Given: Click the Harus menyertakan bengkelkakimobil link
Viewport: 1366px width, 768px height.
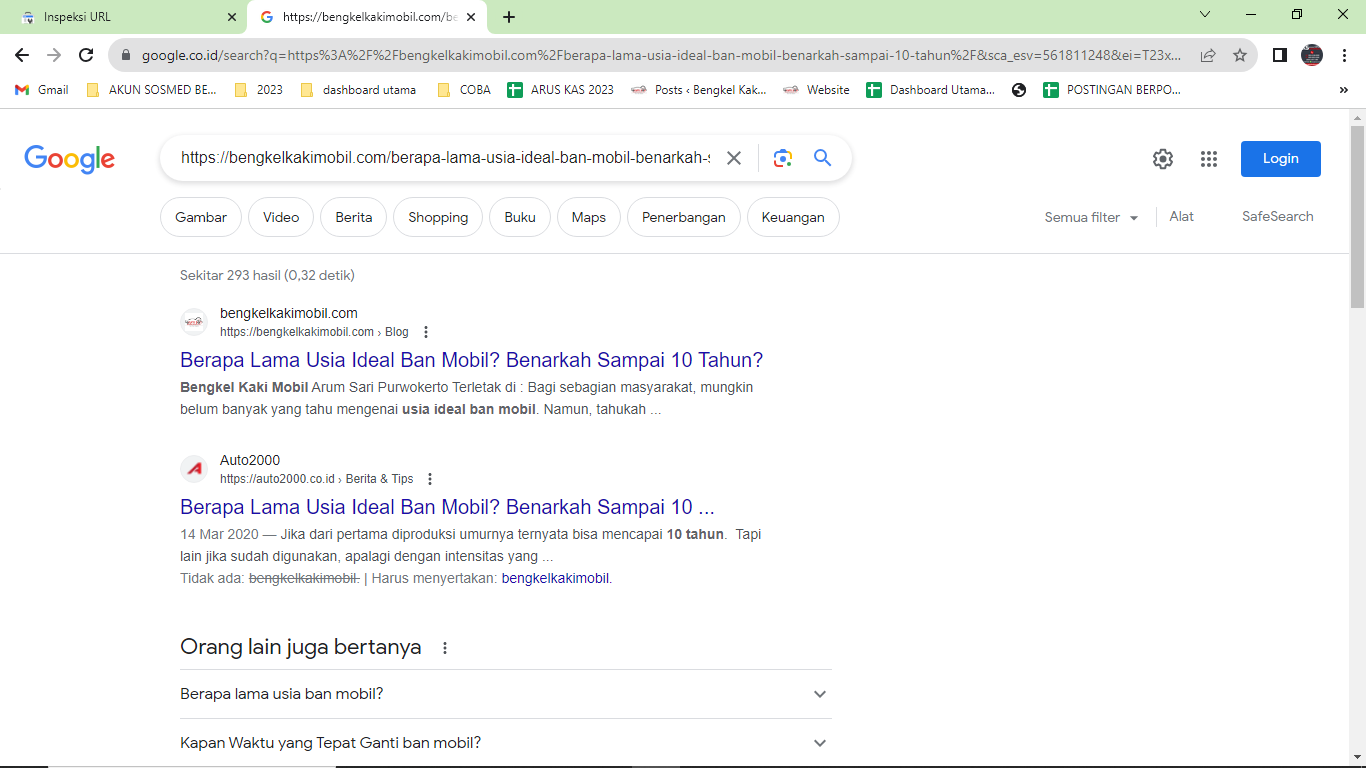Looking at the screenshot, I should pos(555,578).
